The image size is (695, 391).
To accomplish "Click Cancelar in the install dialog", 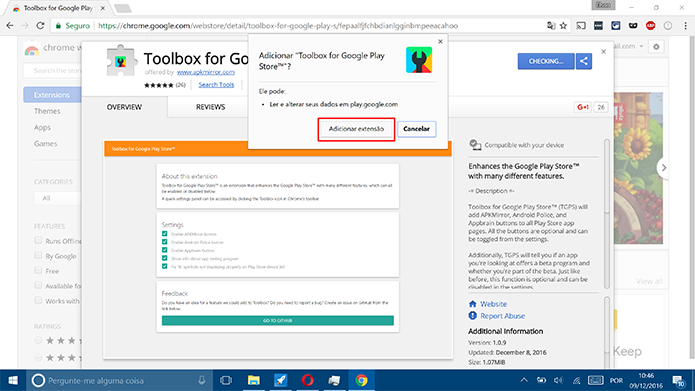I will coord(416,129).
